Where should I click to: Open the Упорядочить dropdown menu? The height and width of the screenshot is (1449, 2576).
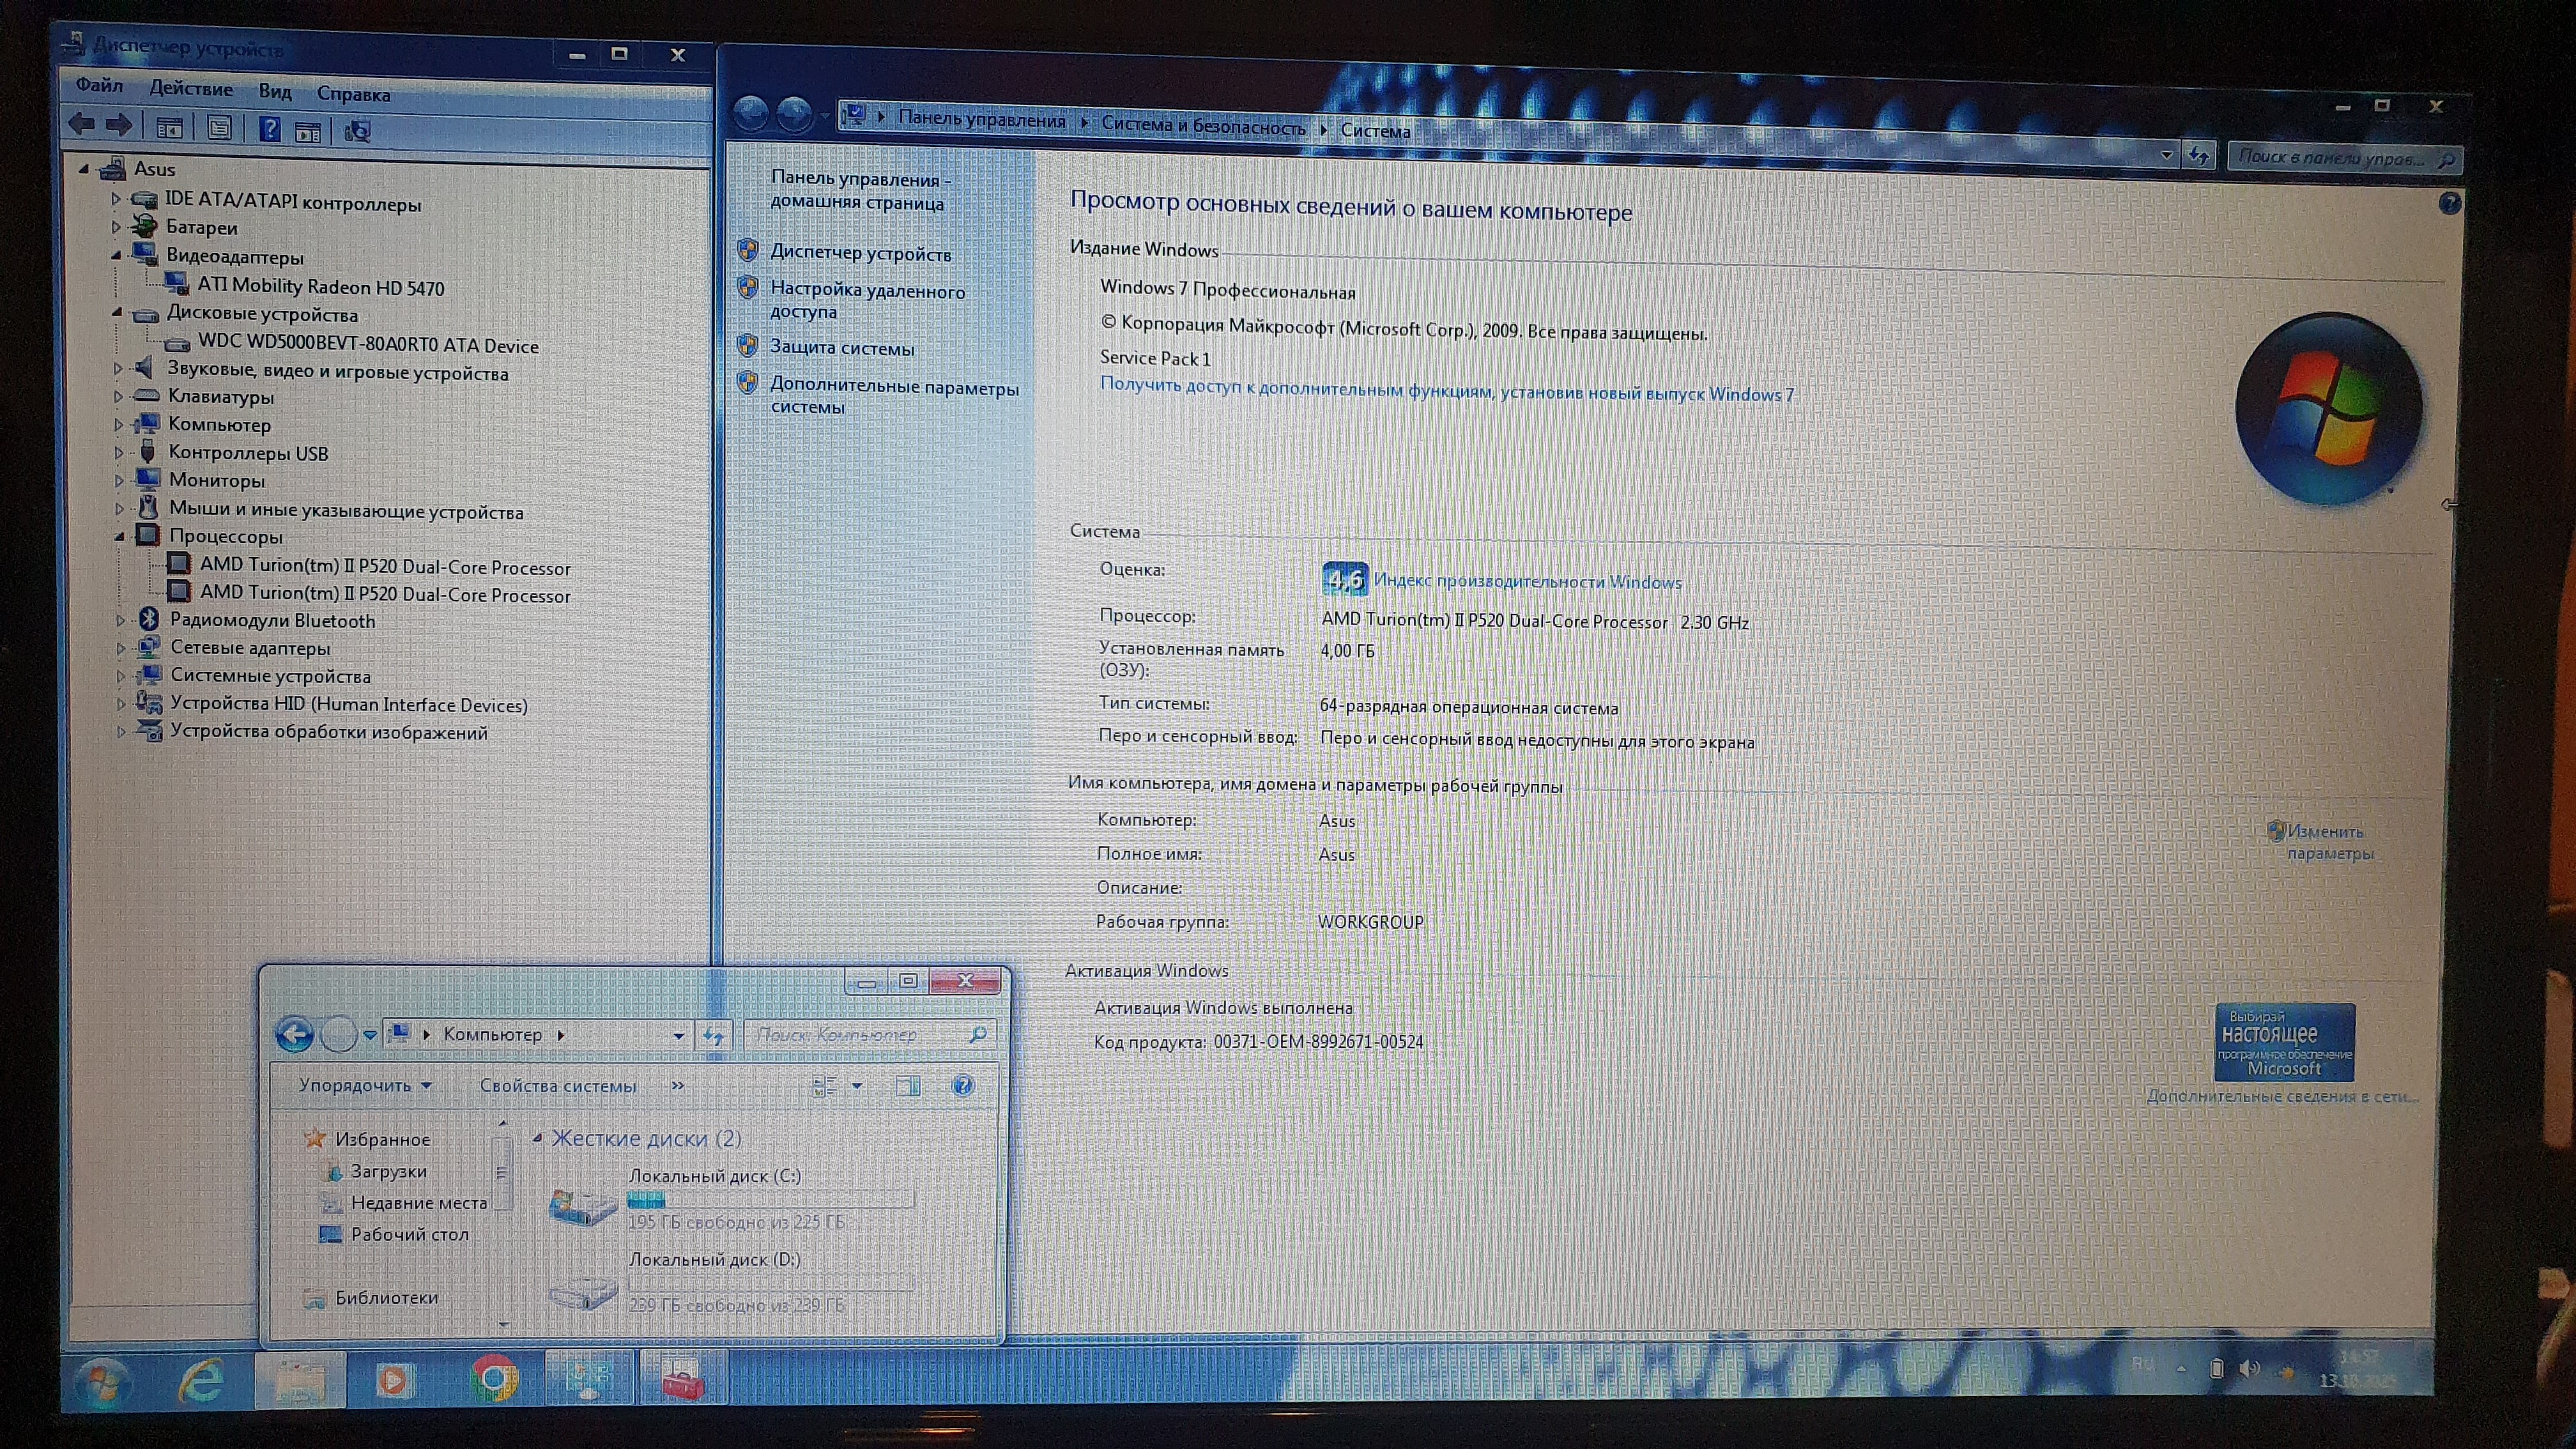pos(365,1085)
